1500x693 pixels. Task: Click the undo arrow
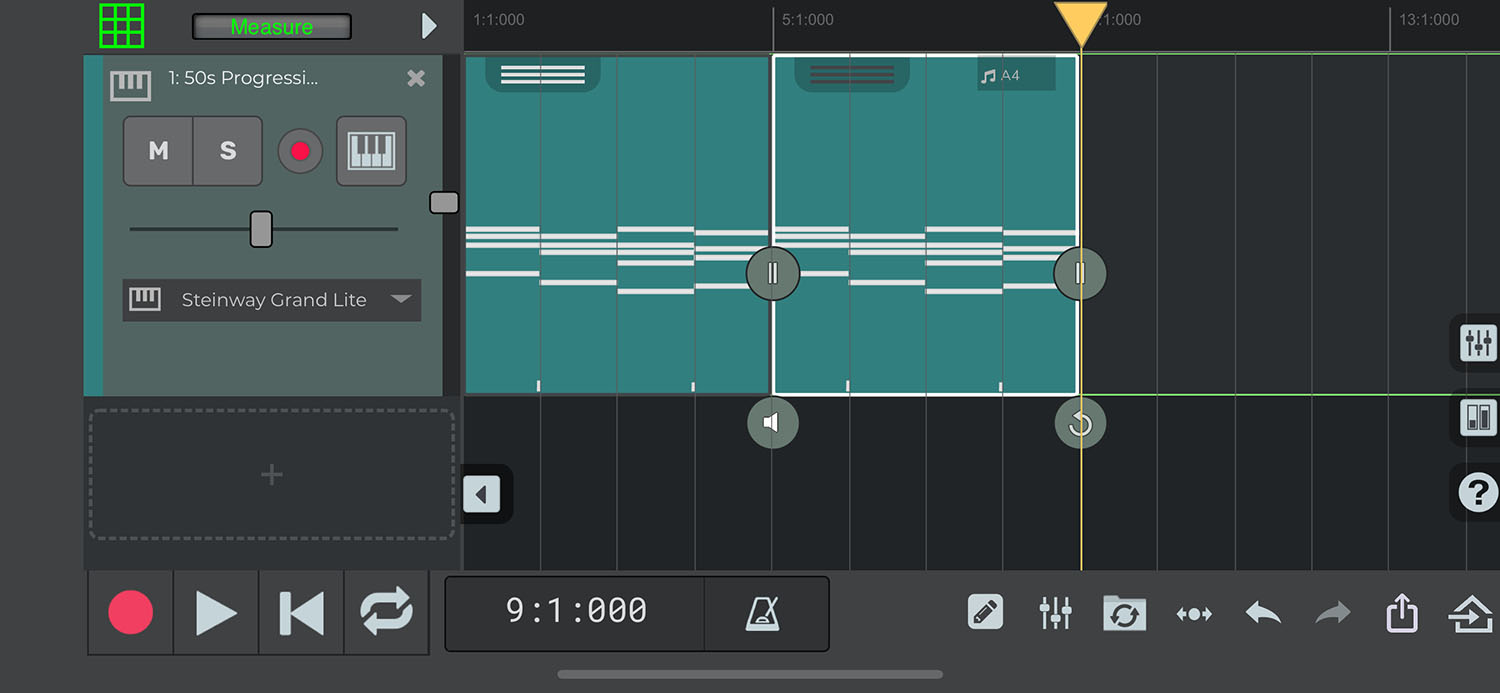point(1263,612)
